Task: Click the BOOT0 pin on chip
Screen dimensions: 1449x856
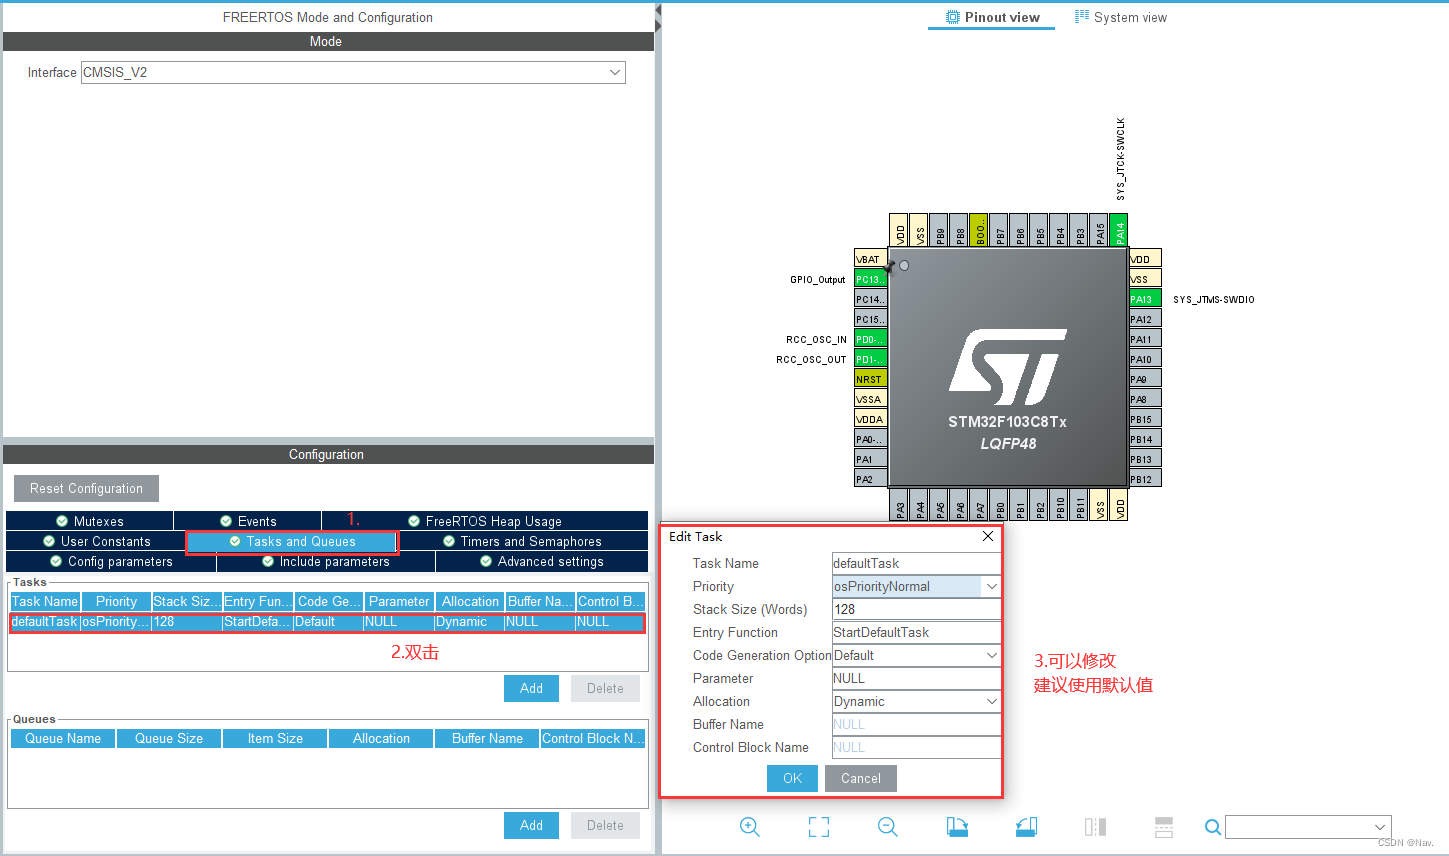Action: (x=979, y=230)
